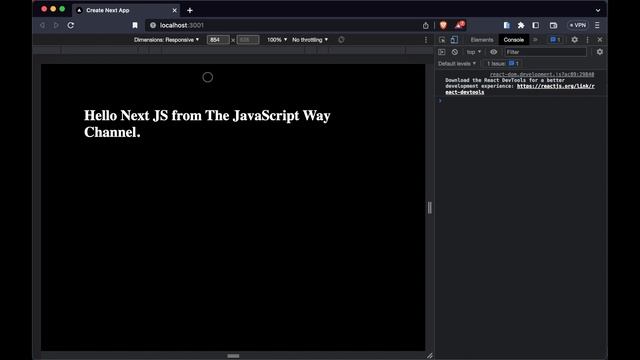
Task: Open DevTools settings gear in tab bar
Action: click(x=574, y=40)
